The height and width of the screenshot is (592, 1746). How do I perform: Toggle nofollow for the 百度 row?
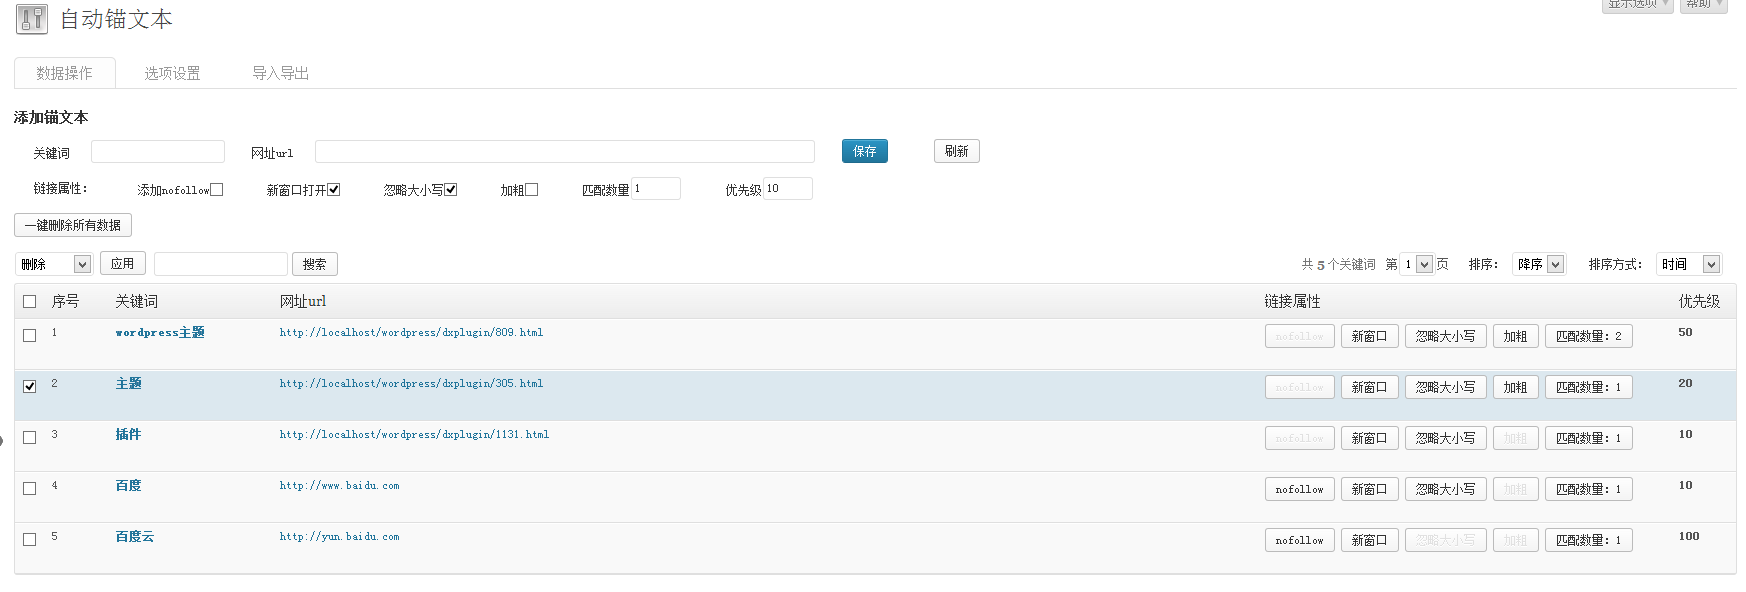(x=1299, y=489)
